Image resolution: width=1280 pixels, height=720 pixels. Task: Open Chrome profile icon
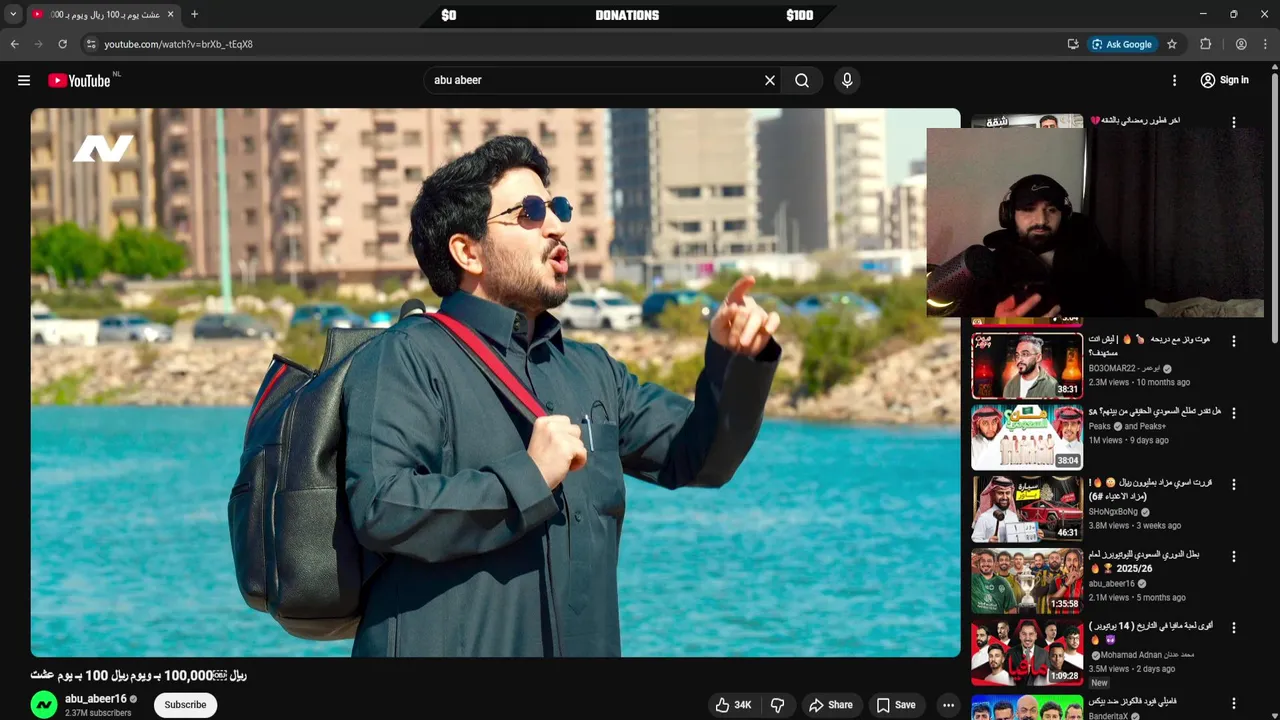[x=1241, y=44]
